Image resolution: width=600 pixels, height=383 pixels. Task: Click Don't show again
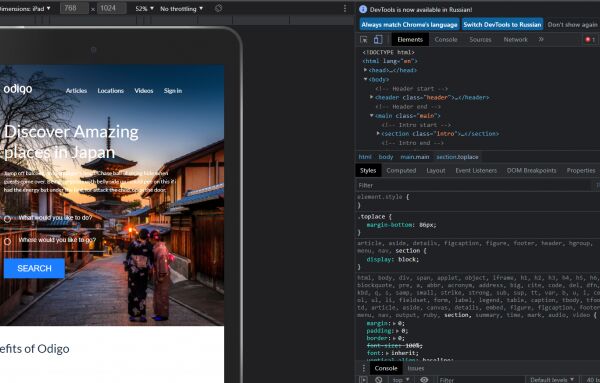pos(572,24)
